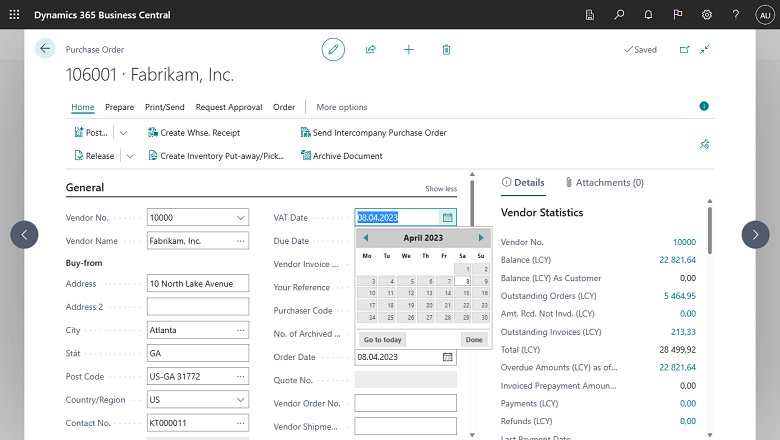
Task: Click the flag icon in header
Action: pos(677,15)
